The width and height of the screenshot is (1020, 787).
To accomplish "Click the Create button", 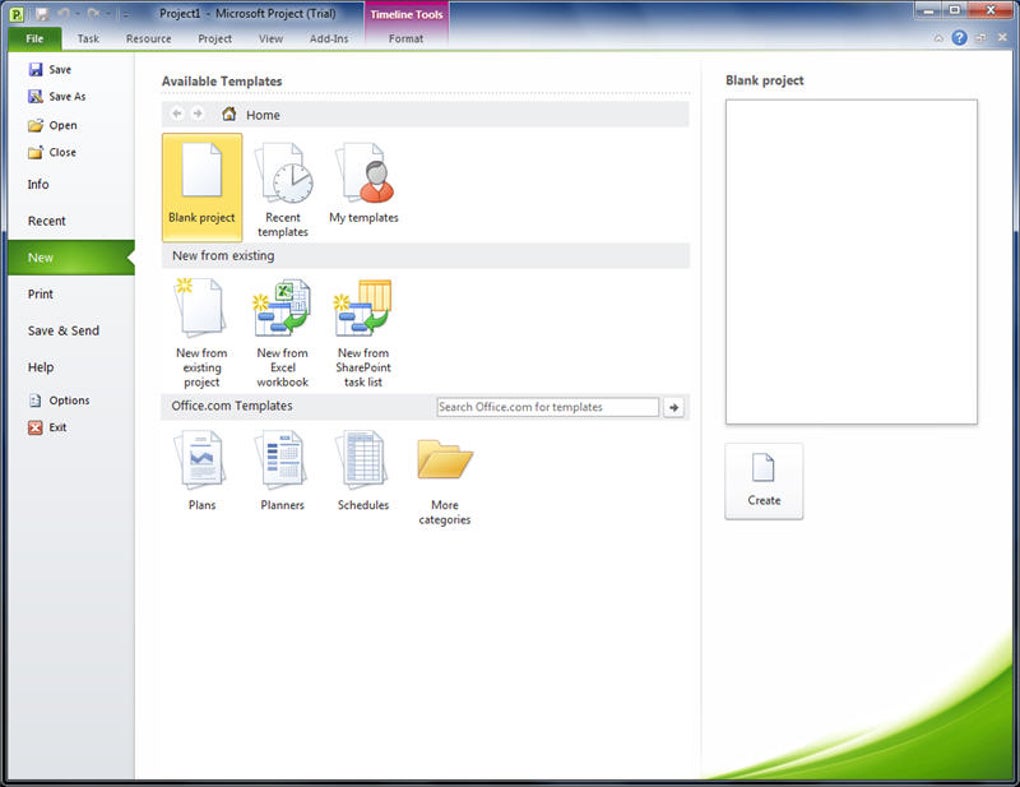I will 764,481.
